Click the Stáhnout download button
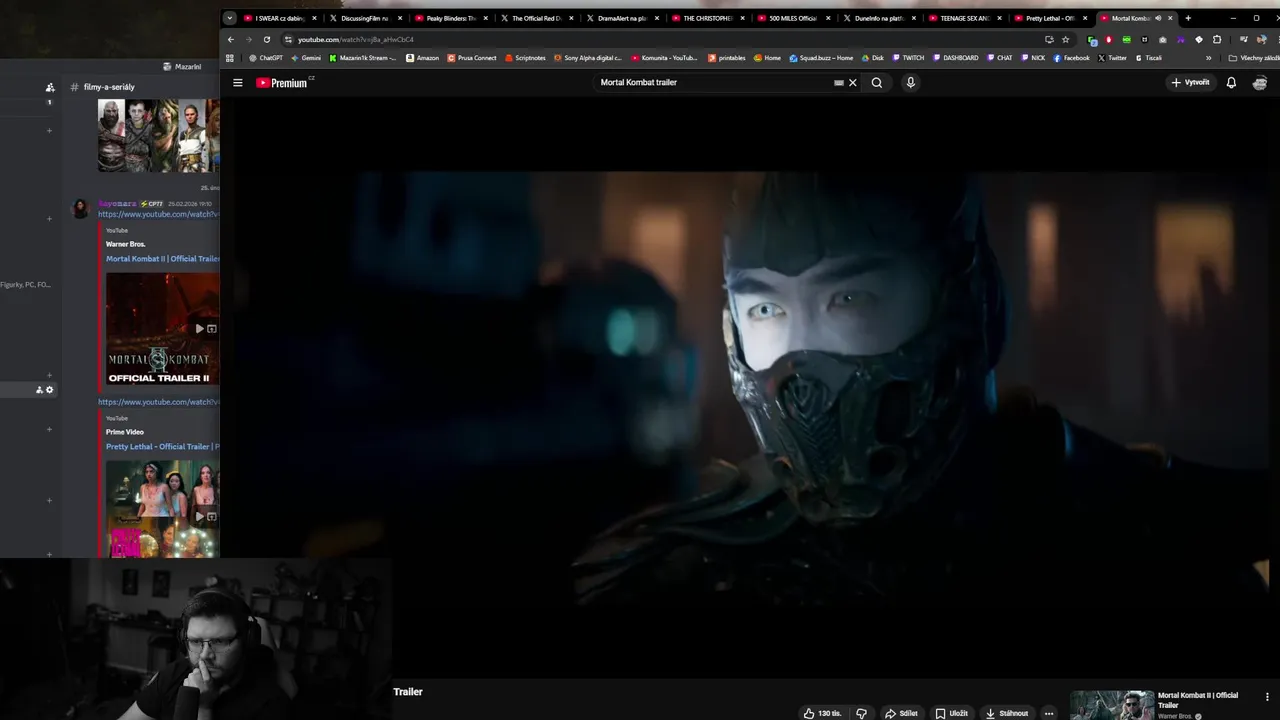 (x=1007, y=713)
